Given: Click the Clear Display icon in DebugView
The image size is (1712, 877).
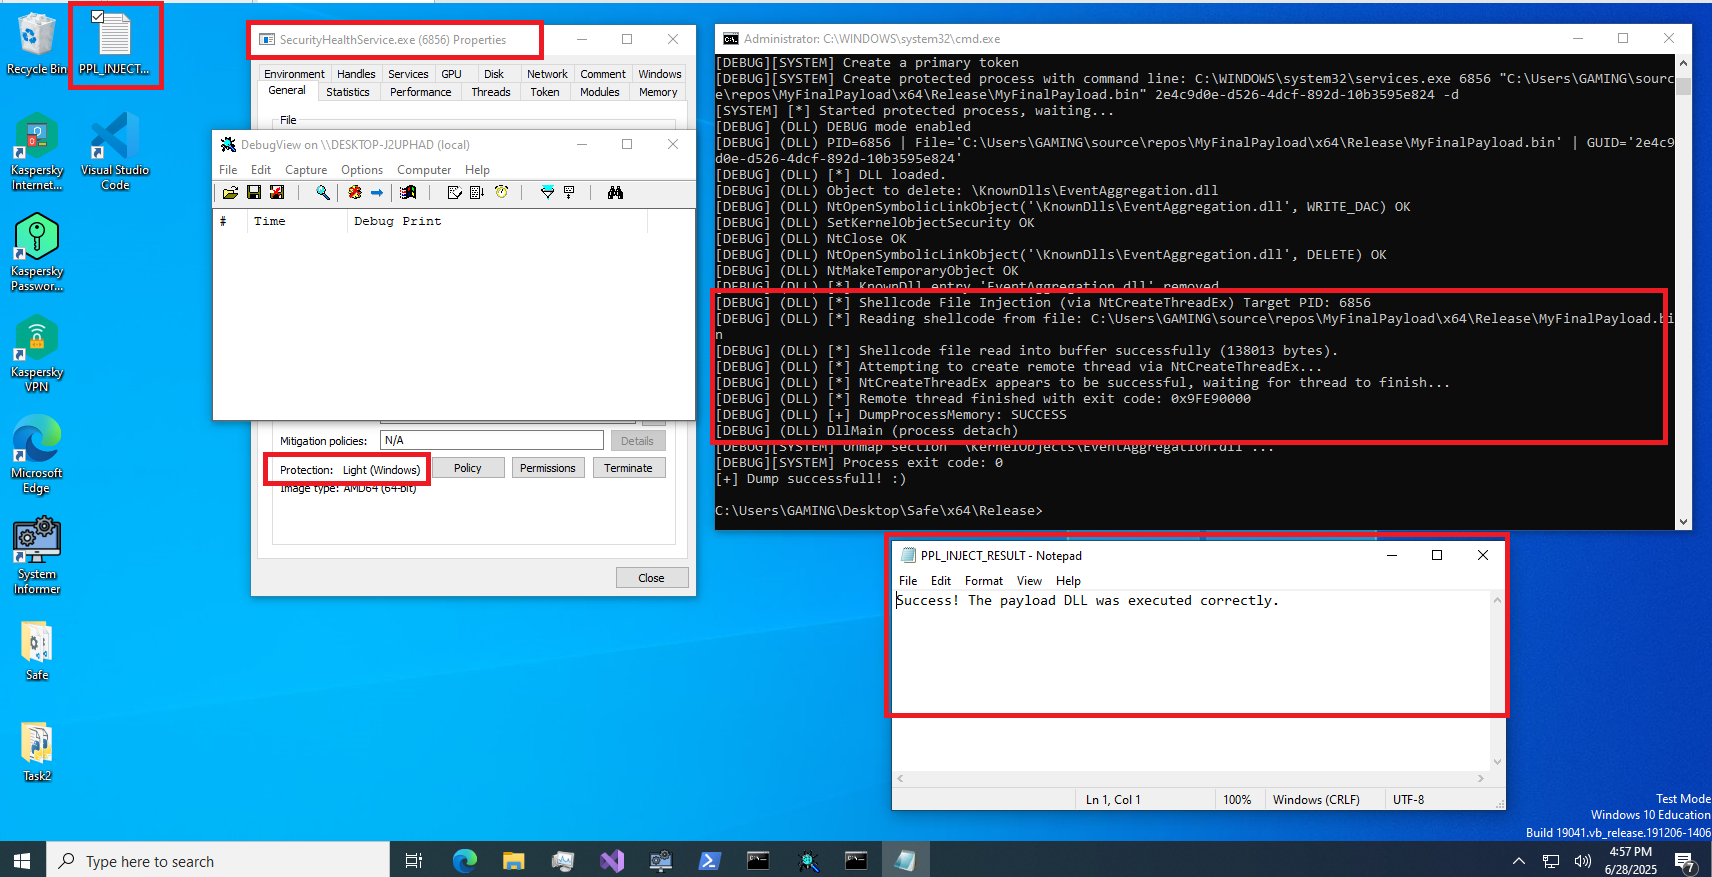Looking at the screenshot, I should coord(455,192).
